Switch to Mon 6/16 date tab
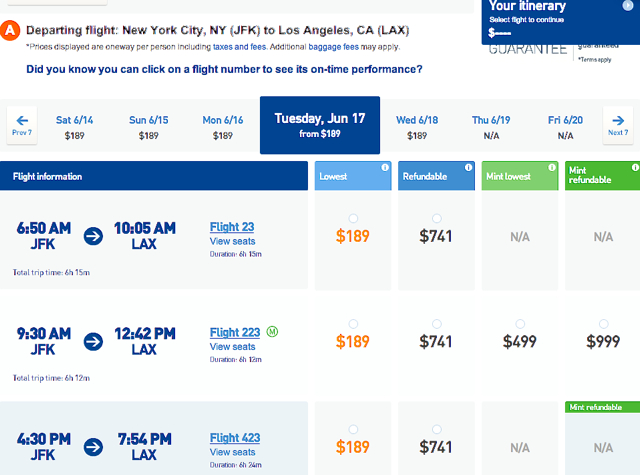640x475 pixels. (x=222, y=127)
